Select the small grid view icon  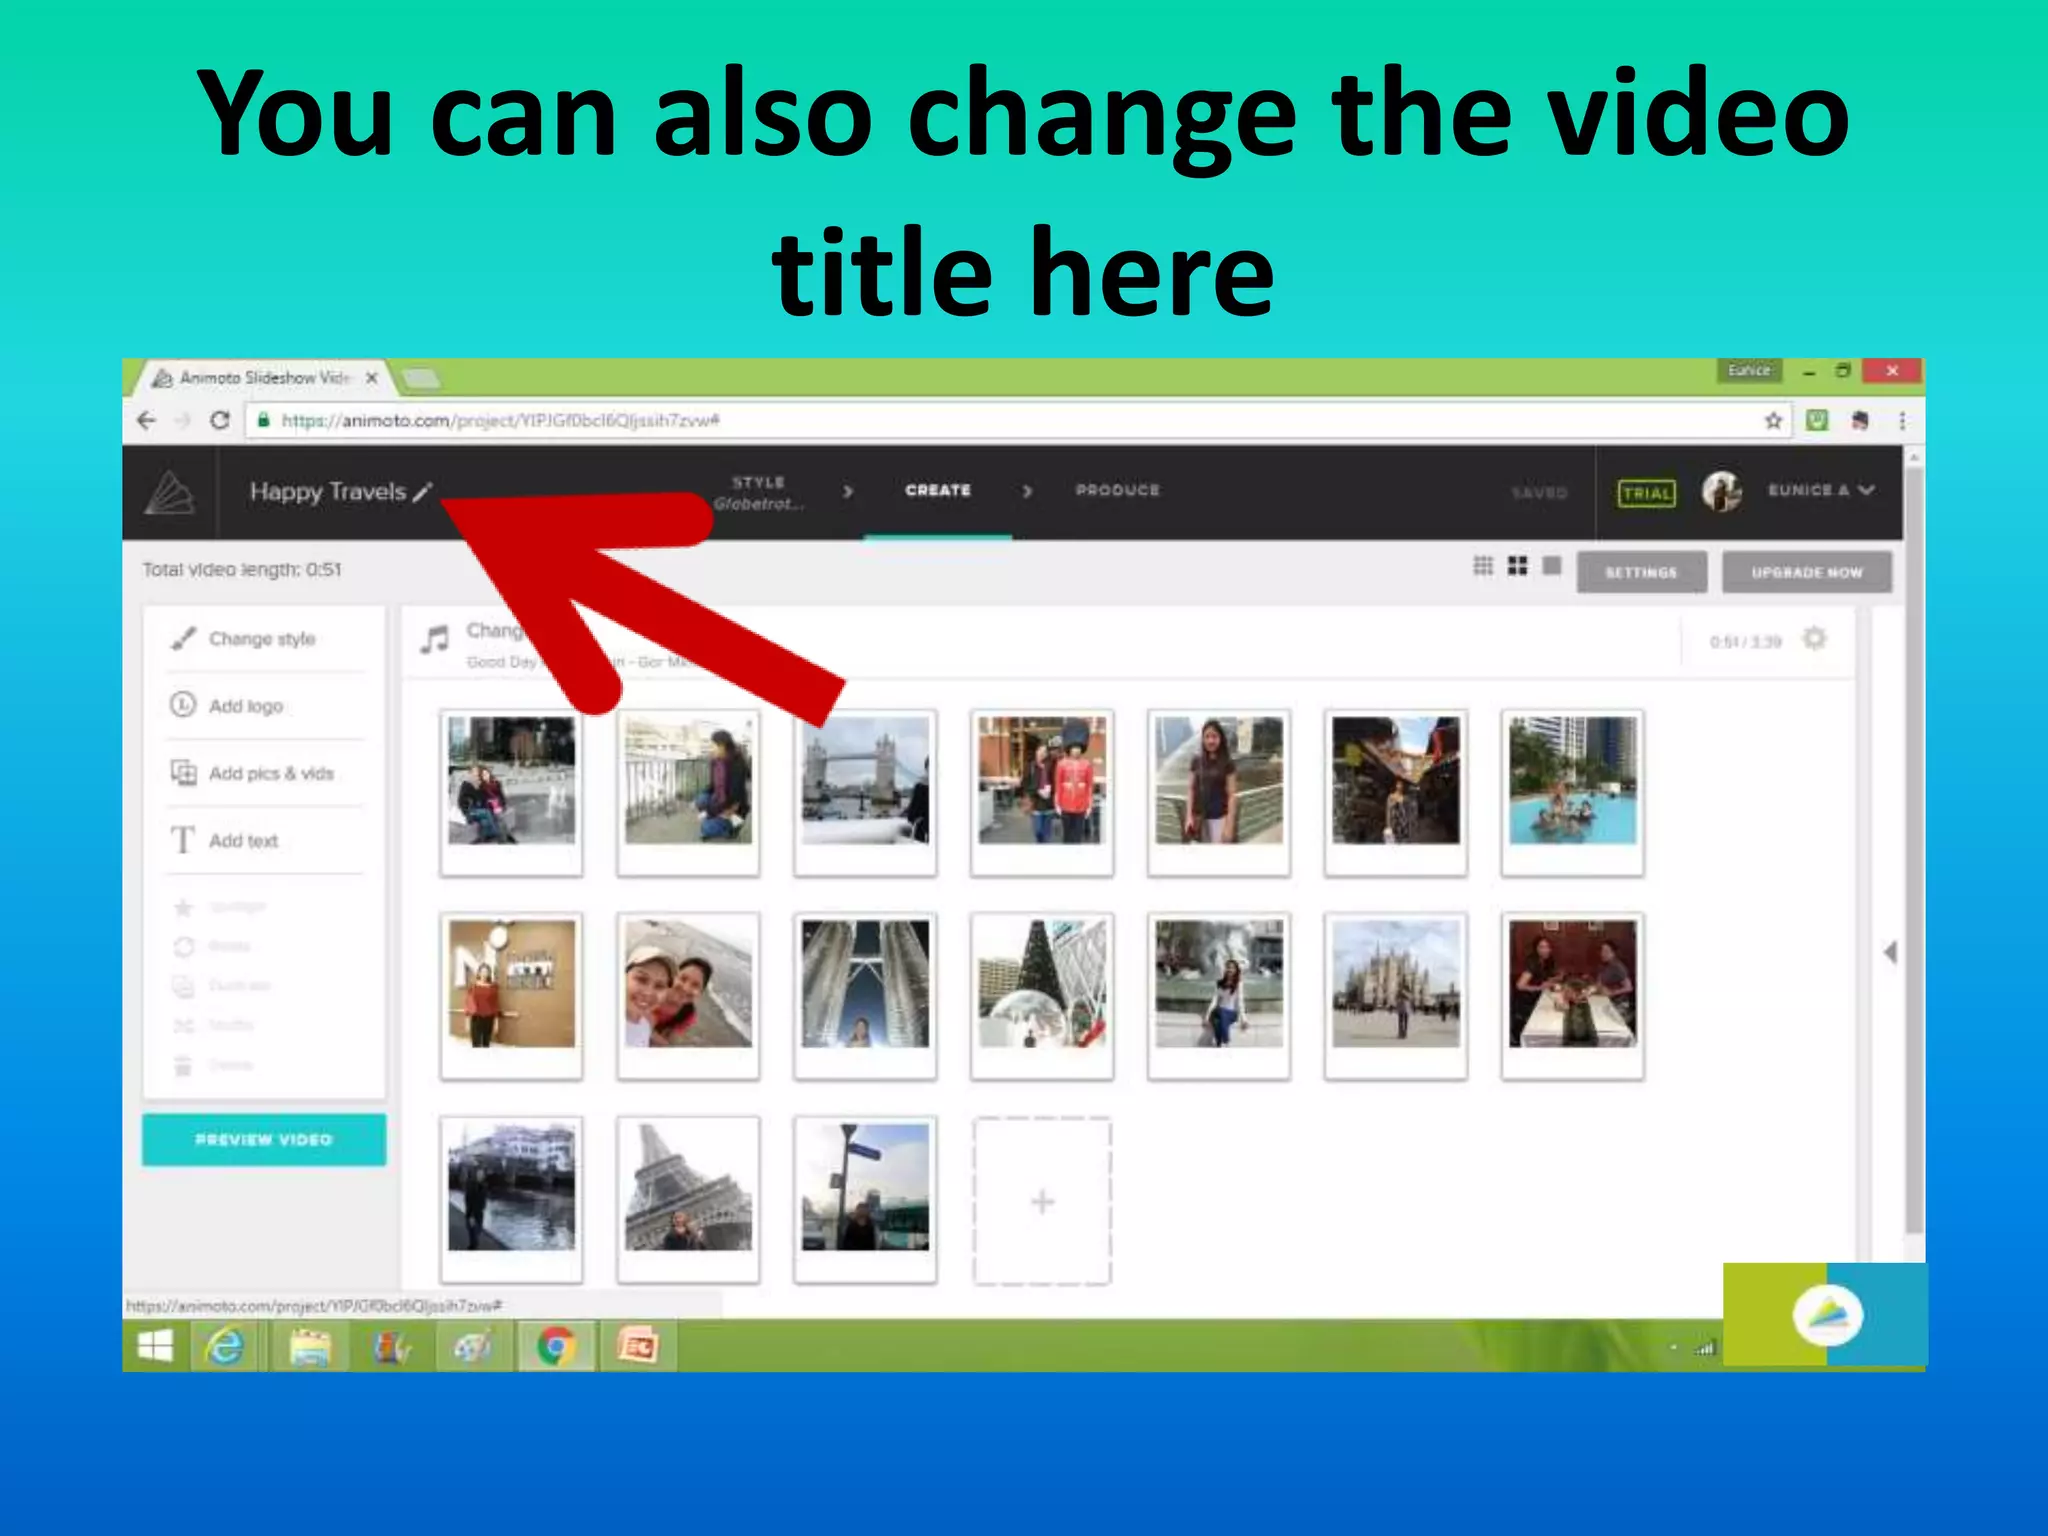[1483, 566]
